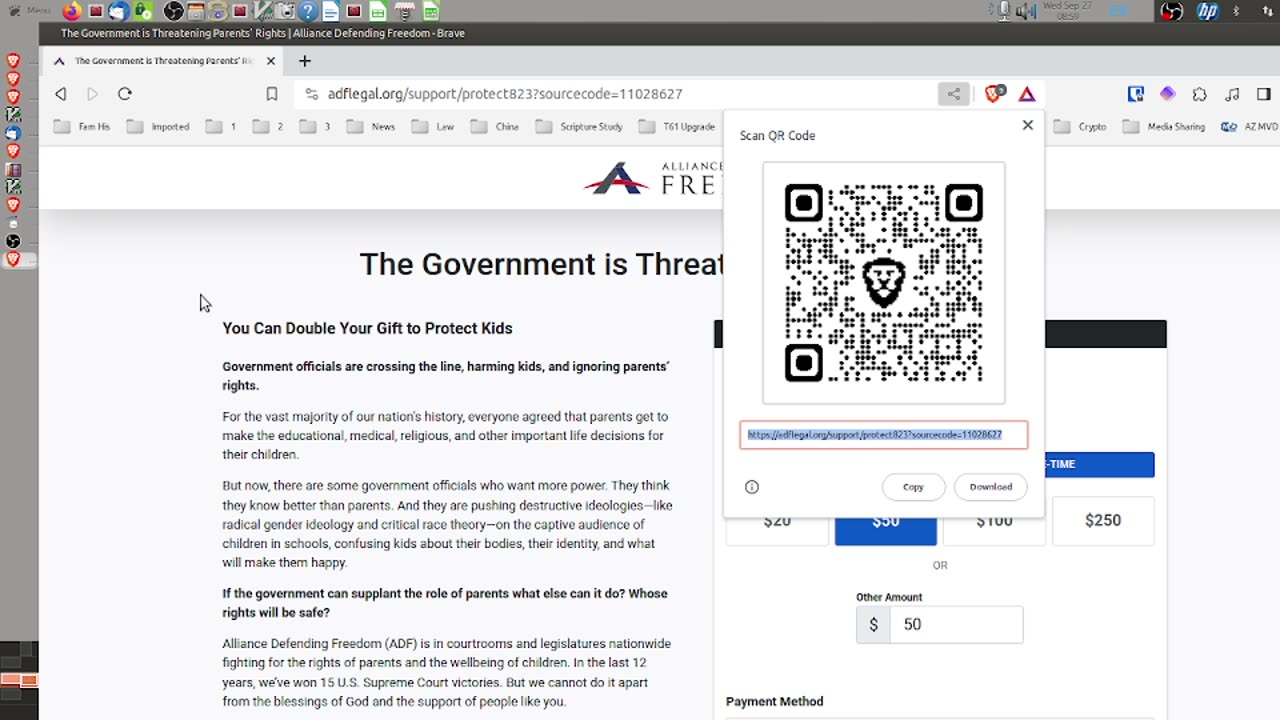Open the extensions puzzle piece menu
This screenshot has width=1280, height=720.
[1200, 94]
